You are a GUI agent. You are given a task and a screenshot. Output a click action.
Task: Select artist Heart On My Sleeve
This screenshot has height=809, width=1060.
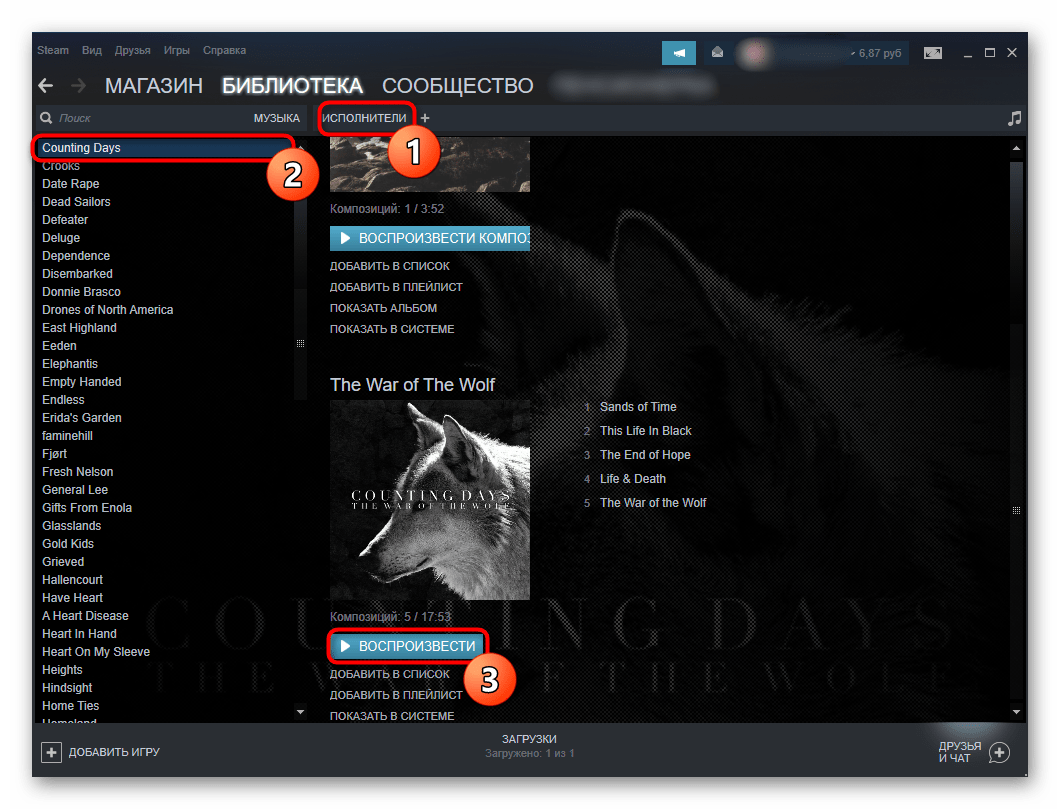pyautogui.click(x=96, y=652)
